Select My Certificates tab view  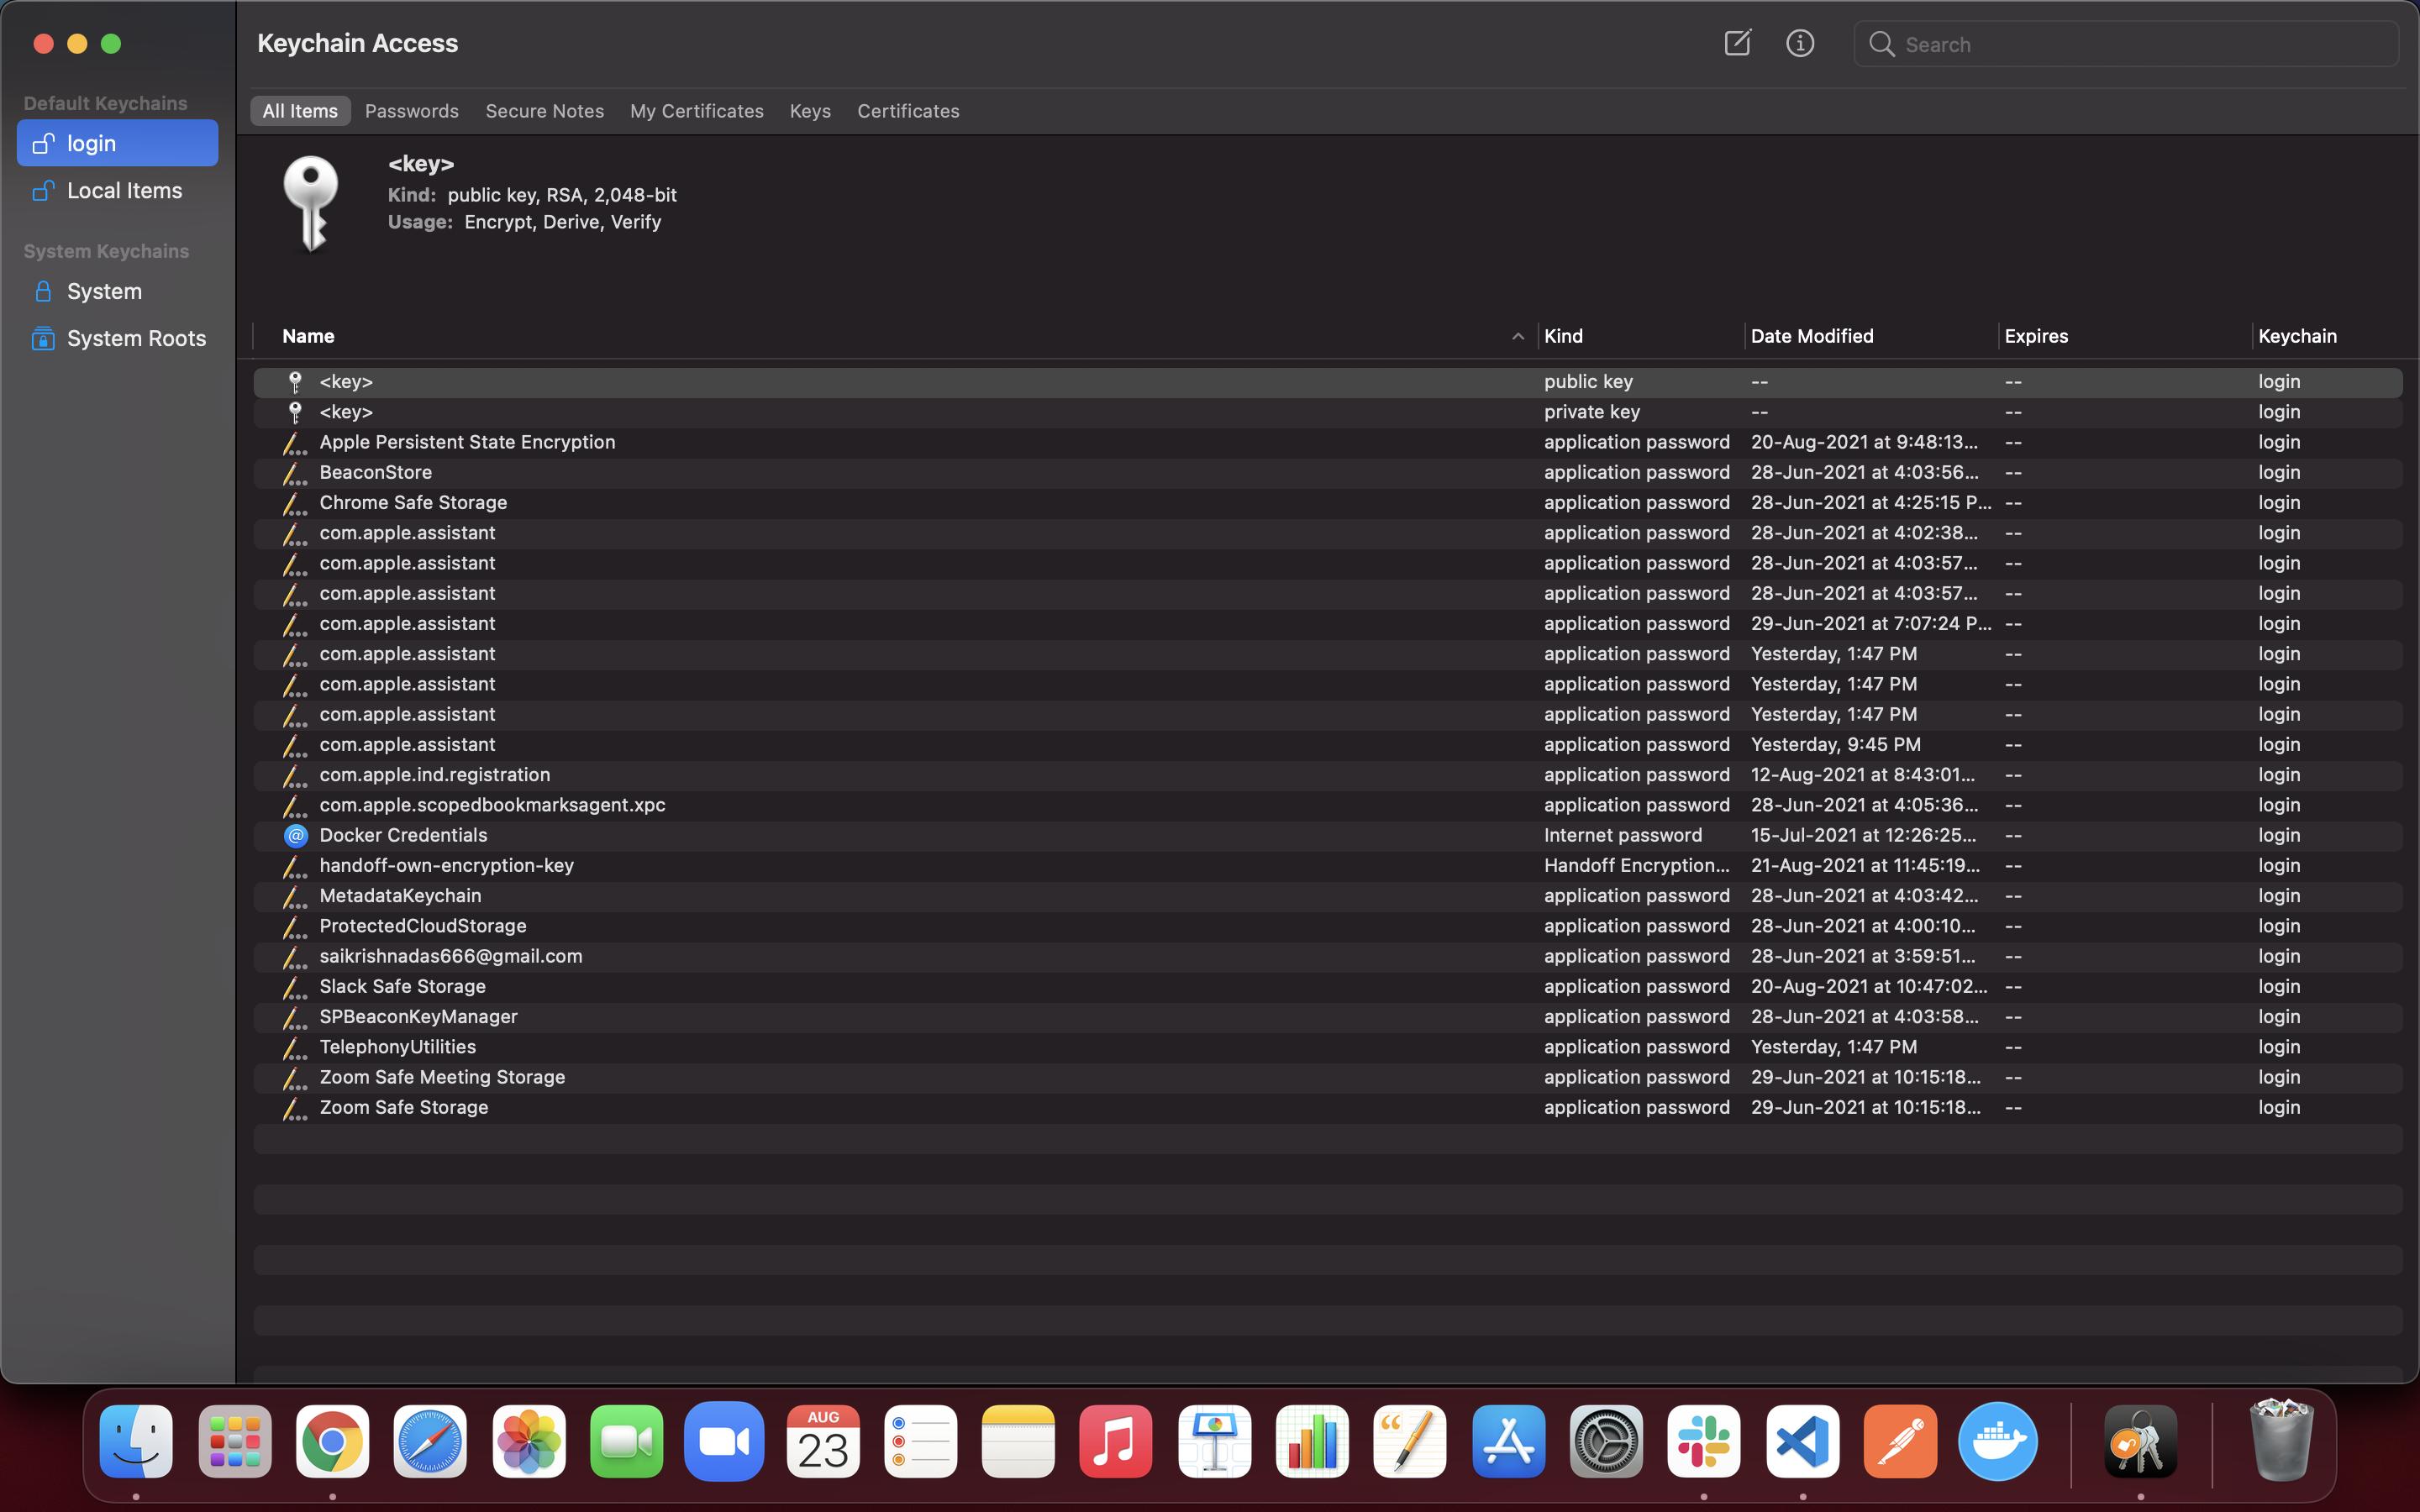tap(695, 112)
